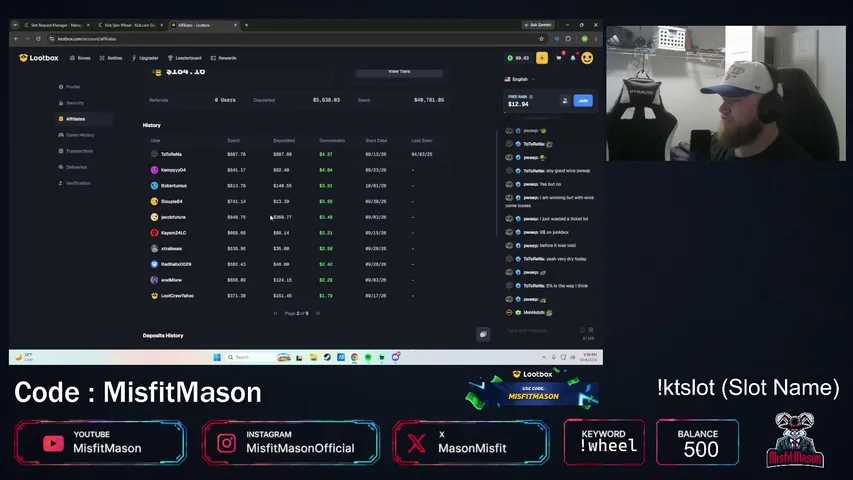Click Kempyyy04 user avatar in history table
Viewport: 853px width, 480px height.
[x=154, y=170]
